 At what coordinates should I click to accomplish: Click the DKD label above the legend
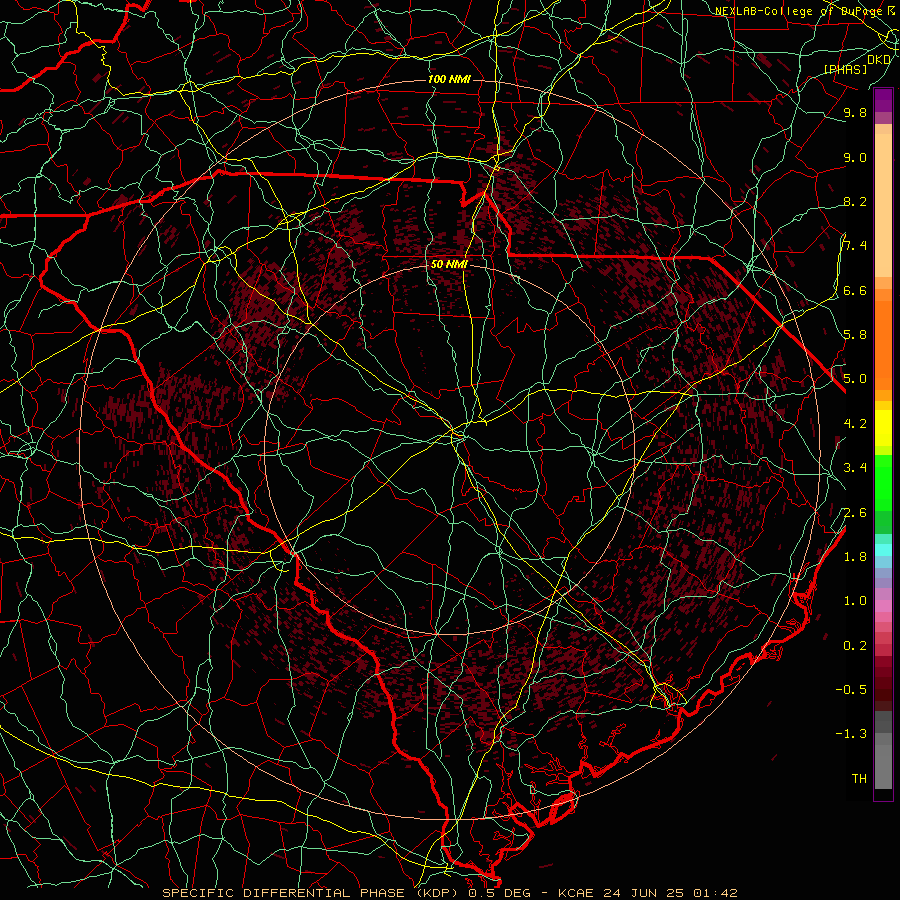point(879,59)
